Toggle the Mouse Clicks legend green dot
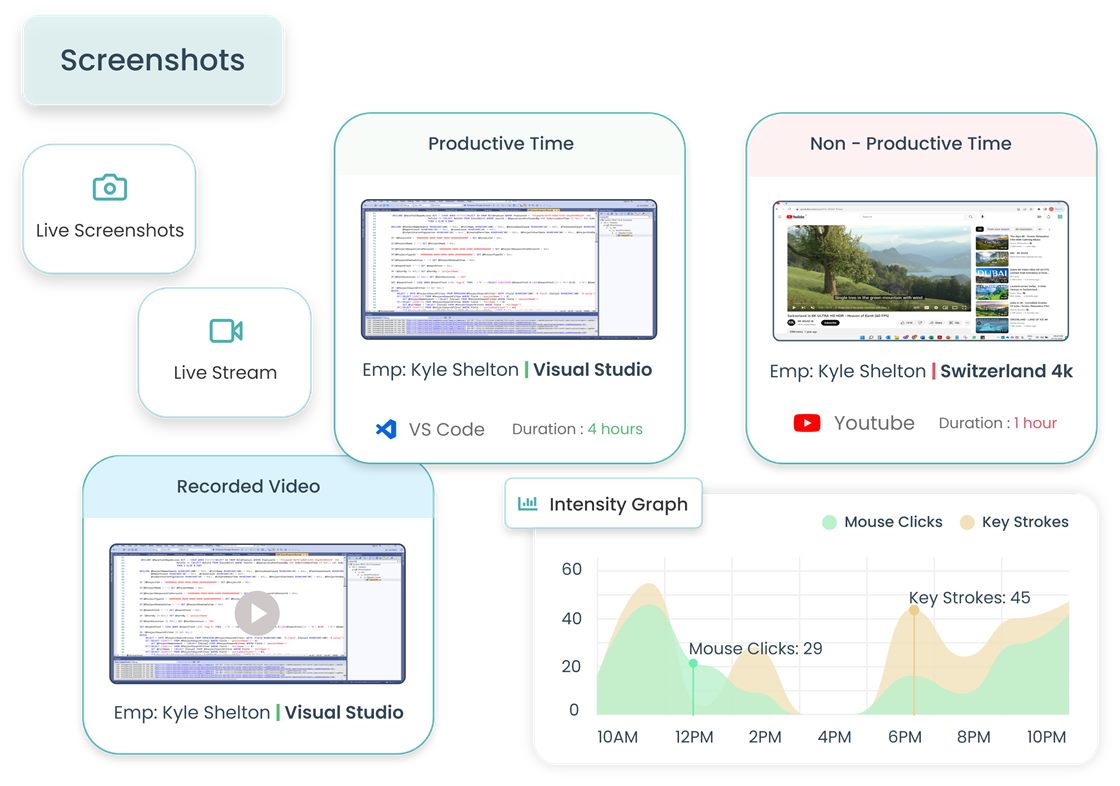Viewport: 1120px width, 786px height. 829,522
